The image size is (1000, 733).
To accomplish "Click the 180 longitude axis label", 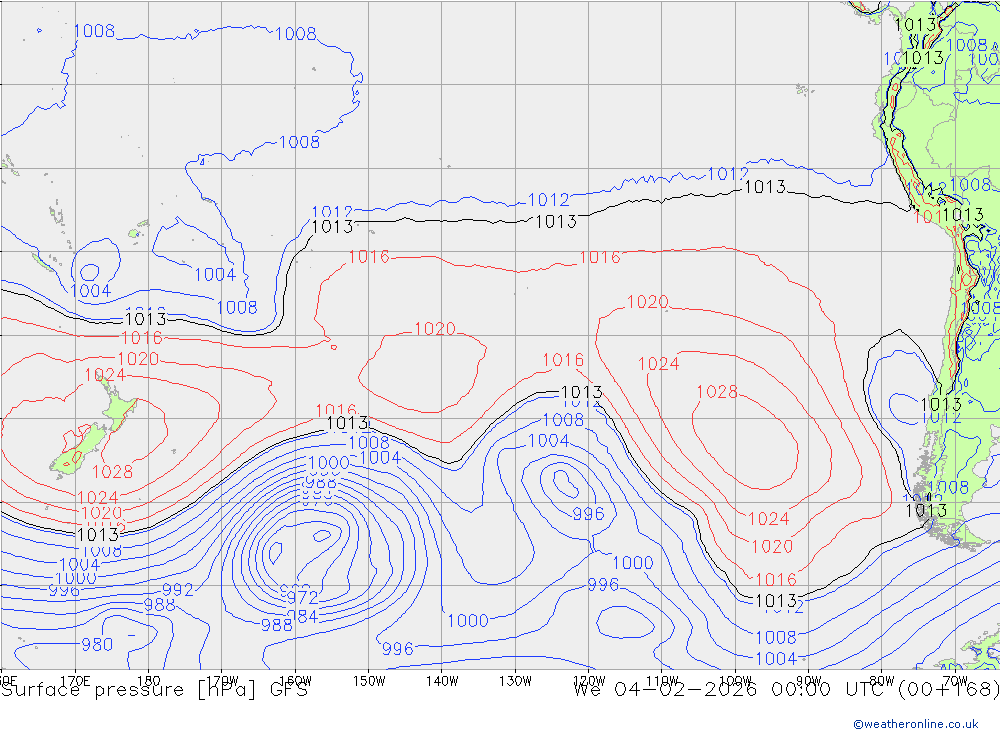I will (x=149, y=681).
